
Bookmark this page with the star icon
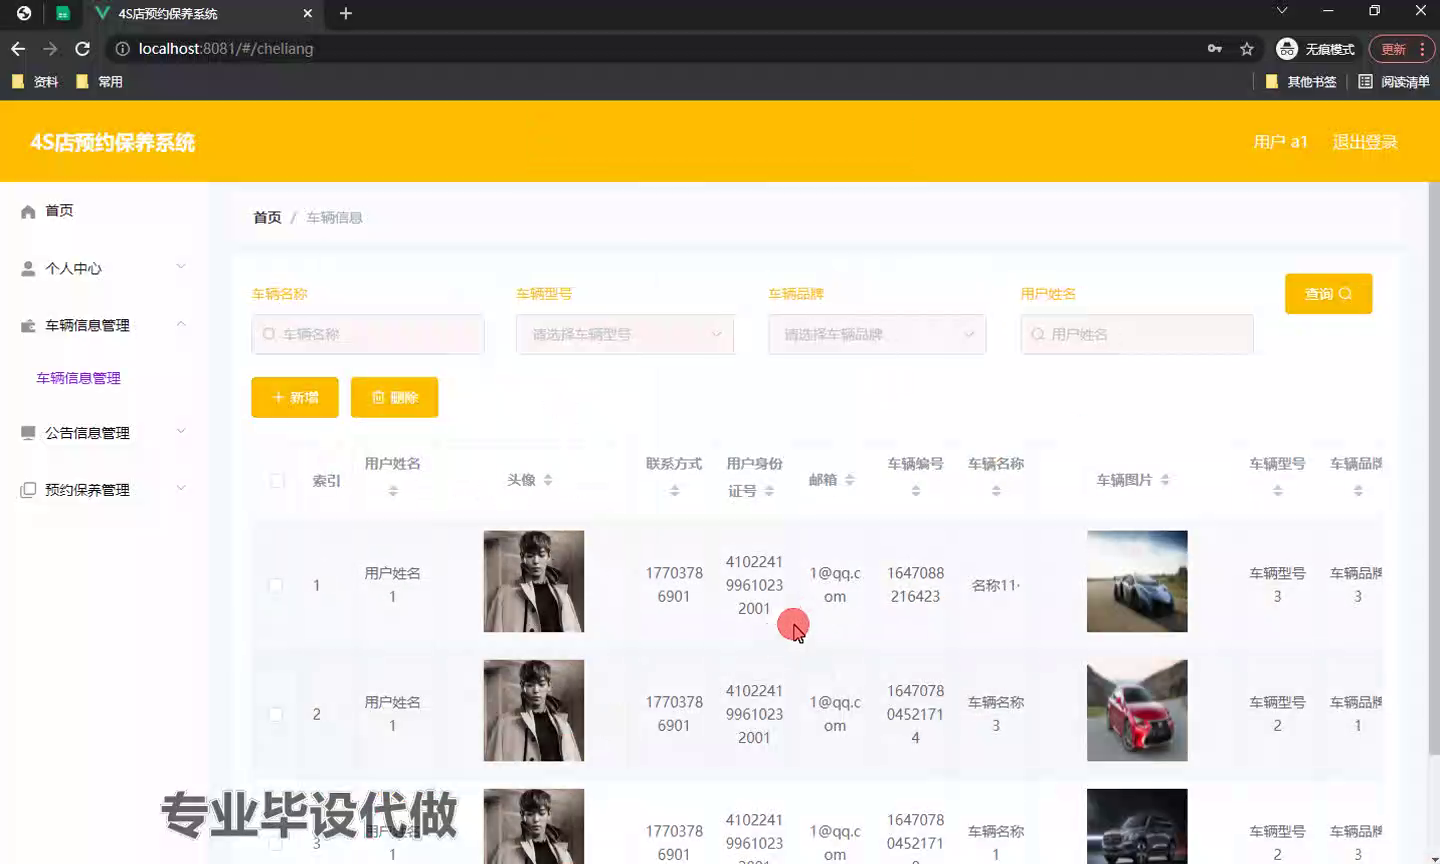point(1247,48)
